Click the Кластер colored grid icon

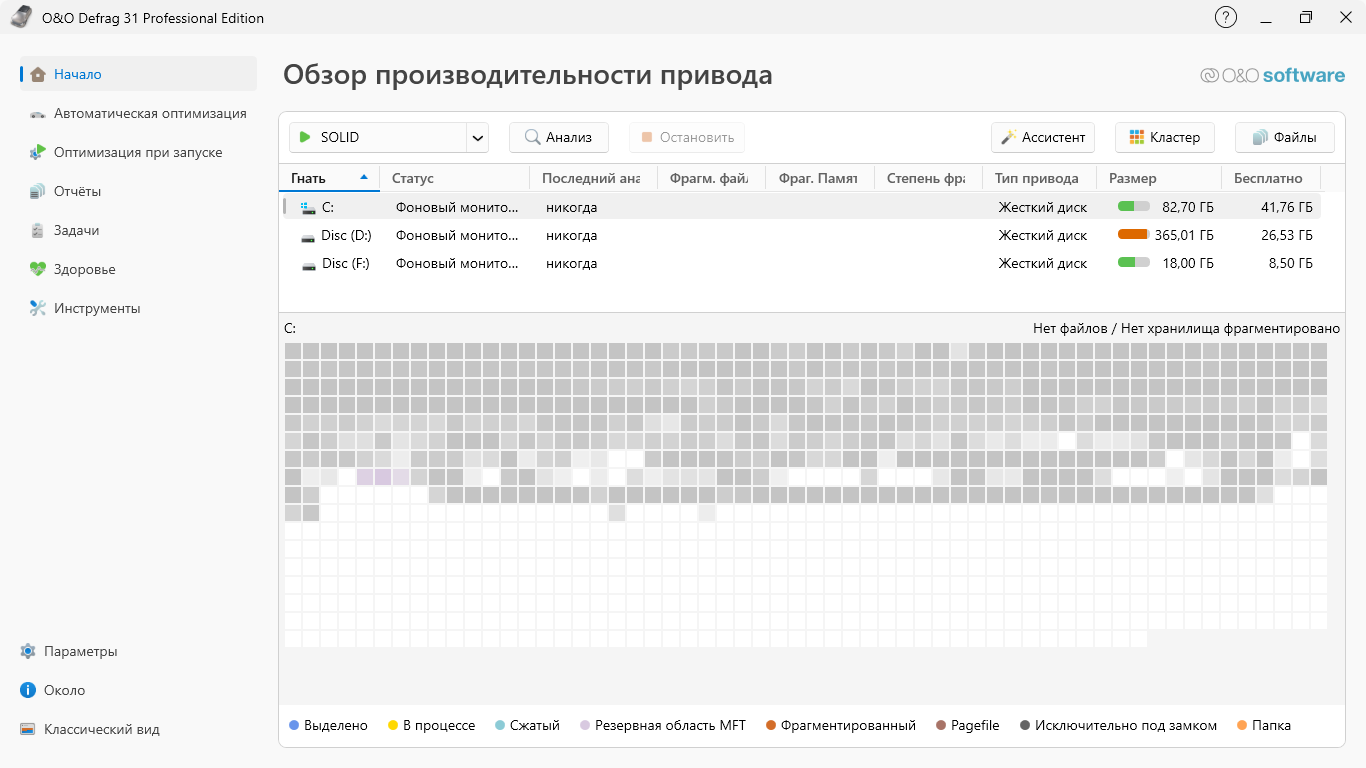pyautogui.click(x=1136, y=137)
